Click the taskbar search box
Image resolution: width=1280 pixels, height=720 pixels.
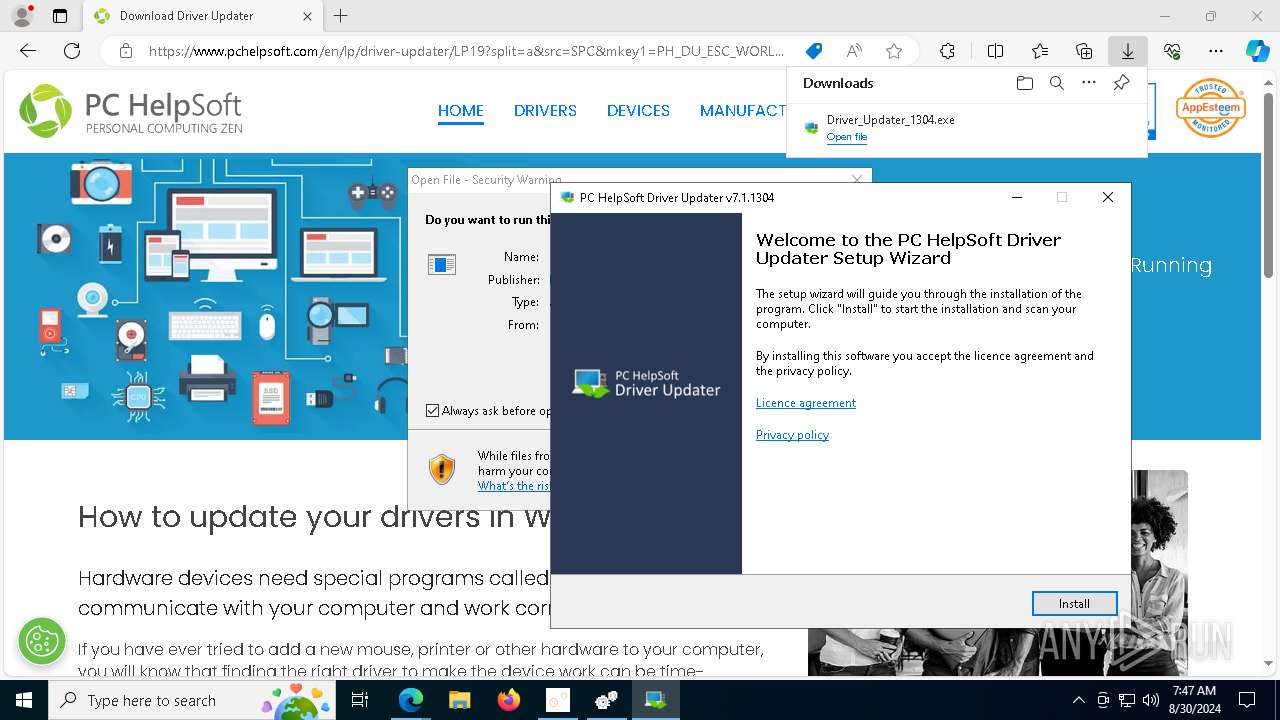[x=190, y=700]
